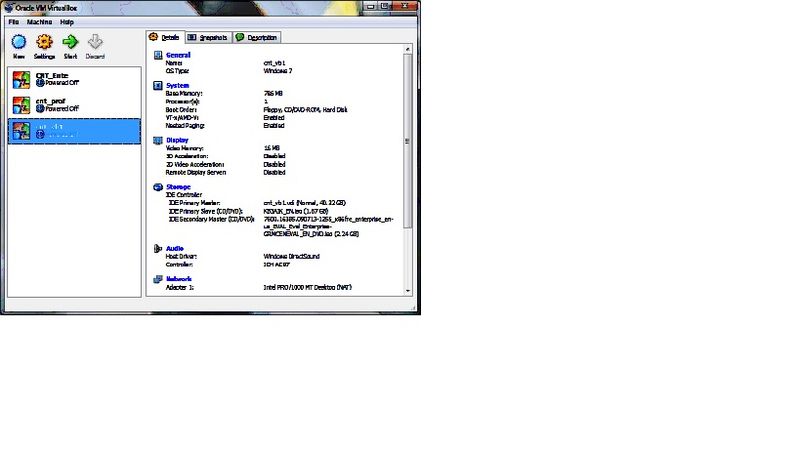Click details scrollbar down arrow
Viewport: 800px width, 449px height.
[x=407, y=291]
